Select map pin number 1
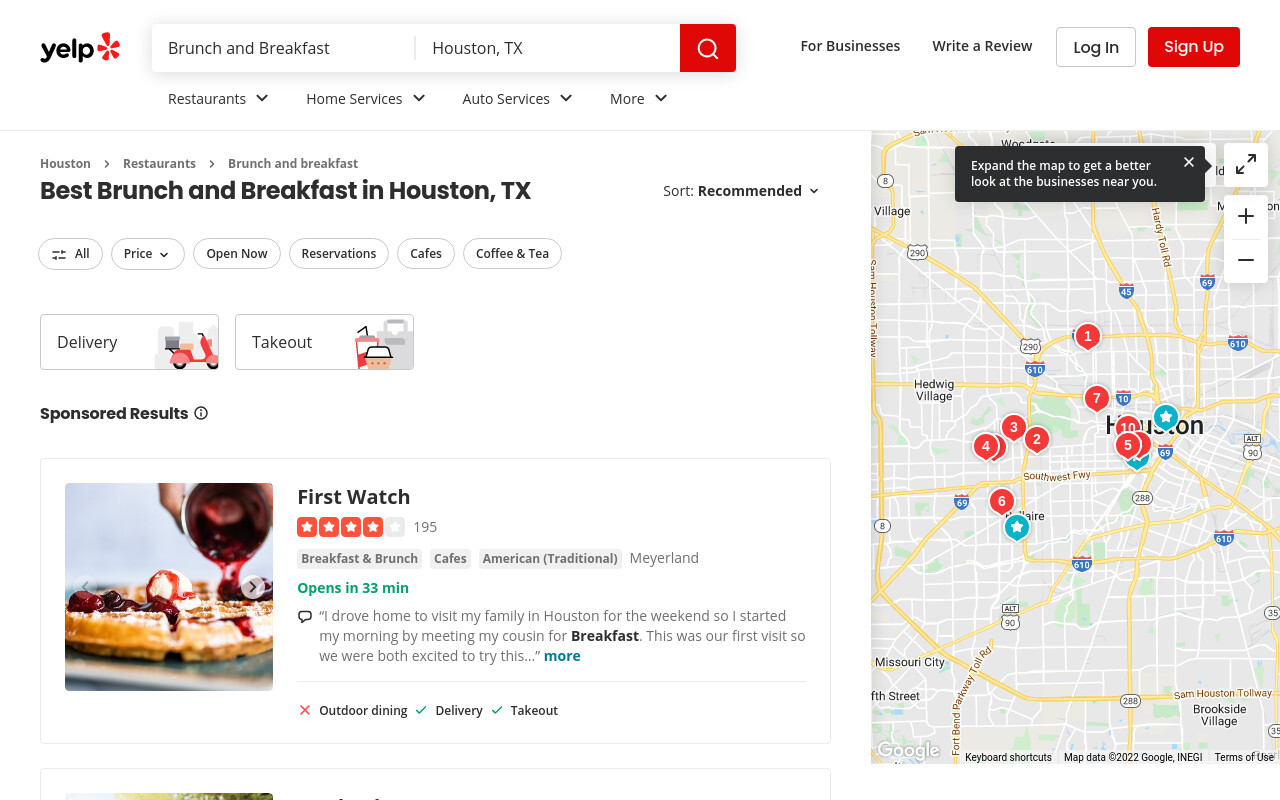Viewport: 1280px width, 800px height. tap(1088, 336)
